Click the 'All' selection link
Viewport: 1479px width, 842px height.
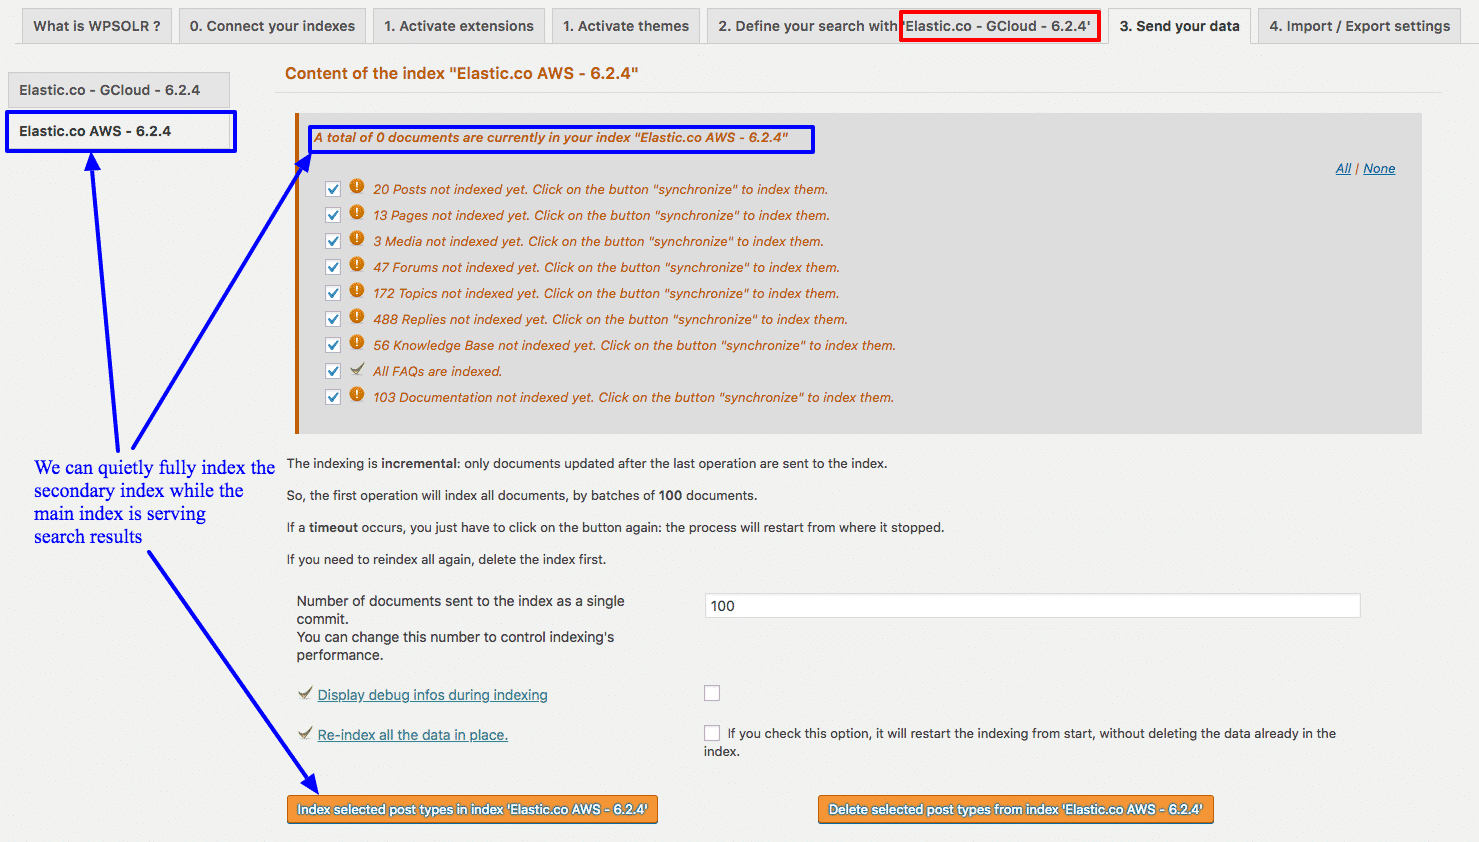coord(1343,168)
